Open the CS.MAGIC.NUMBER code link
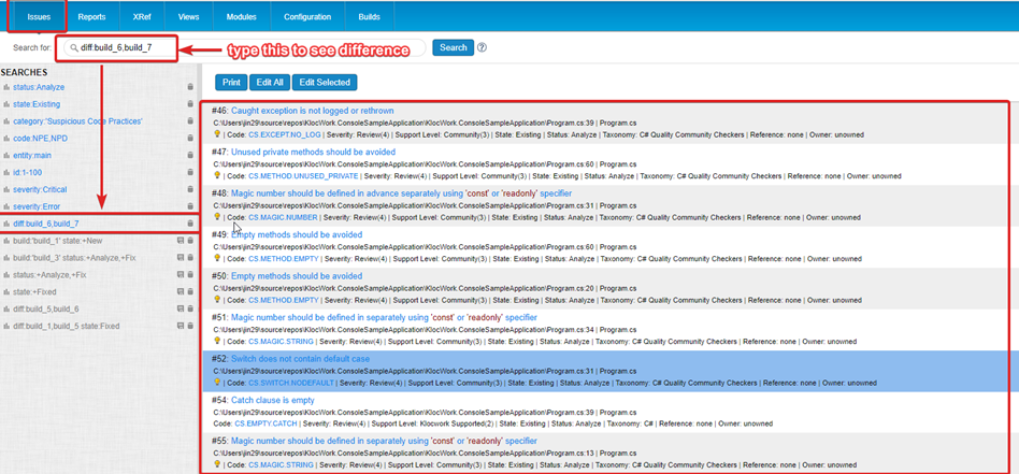The height and width of the screenshot is (474, 1019). [x=283, y=218]
